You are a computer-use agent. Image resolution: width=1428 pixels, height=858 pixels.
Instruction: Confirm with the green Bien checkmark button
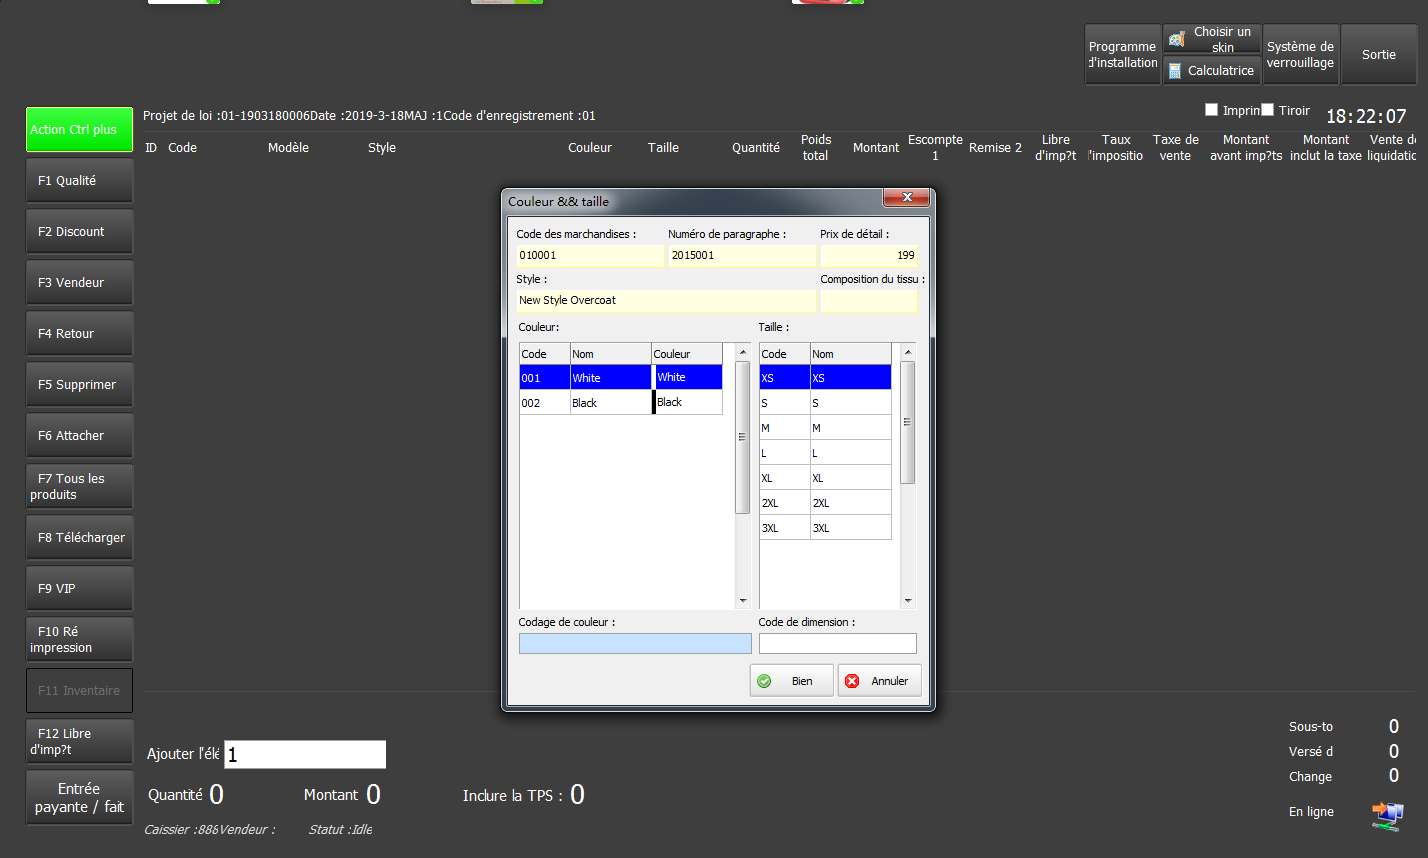[x=791, y=681]
